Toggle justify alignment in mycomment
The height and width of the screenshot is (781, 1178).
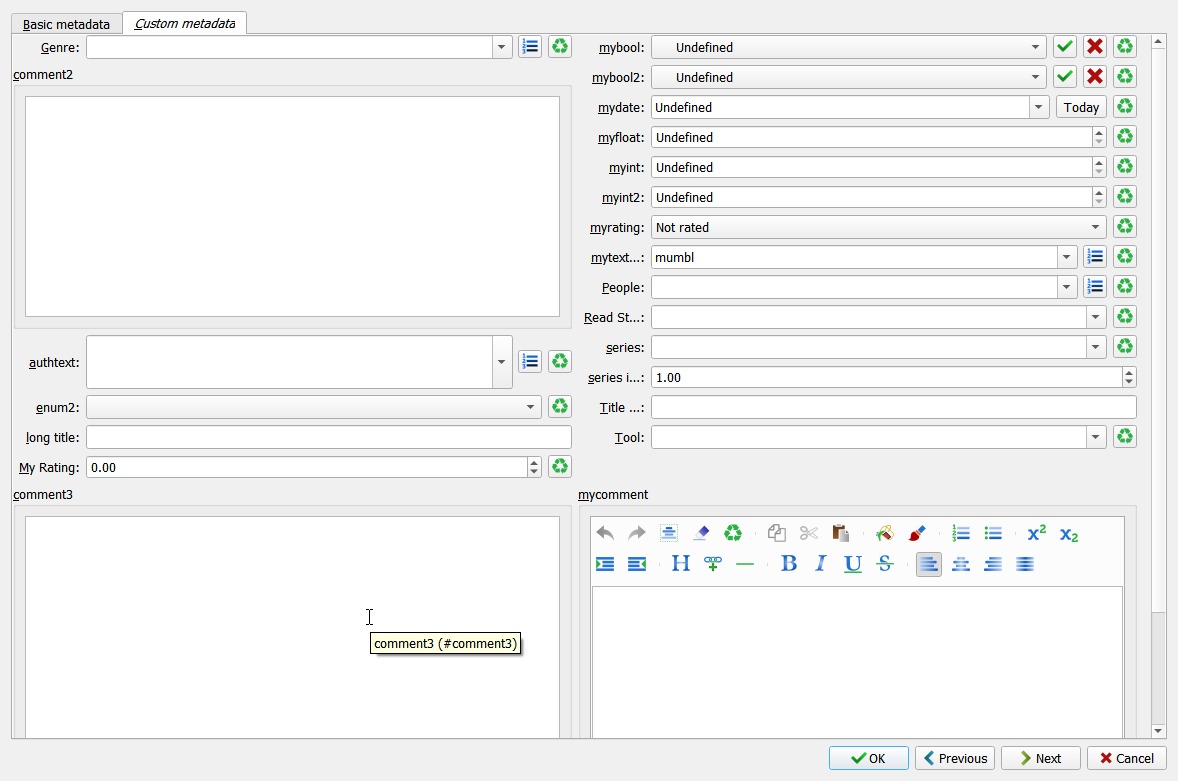click(1025, 564)
